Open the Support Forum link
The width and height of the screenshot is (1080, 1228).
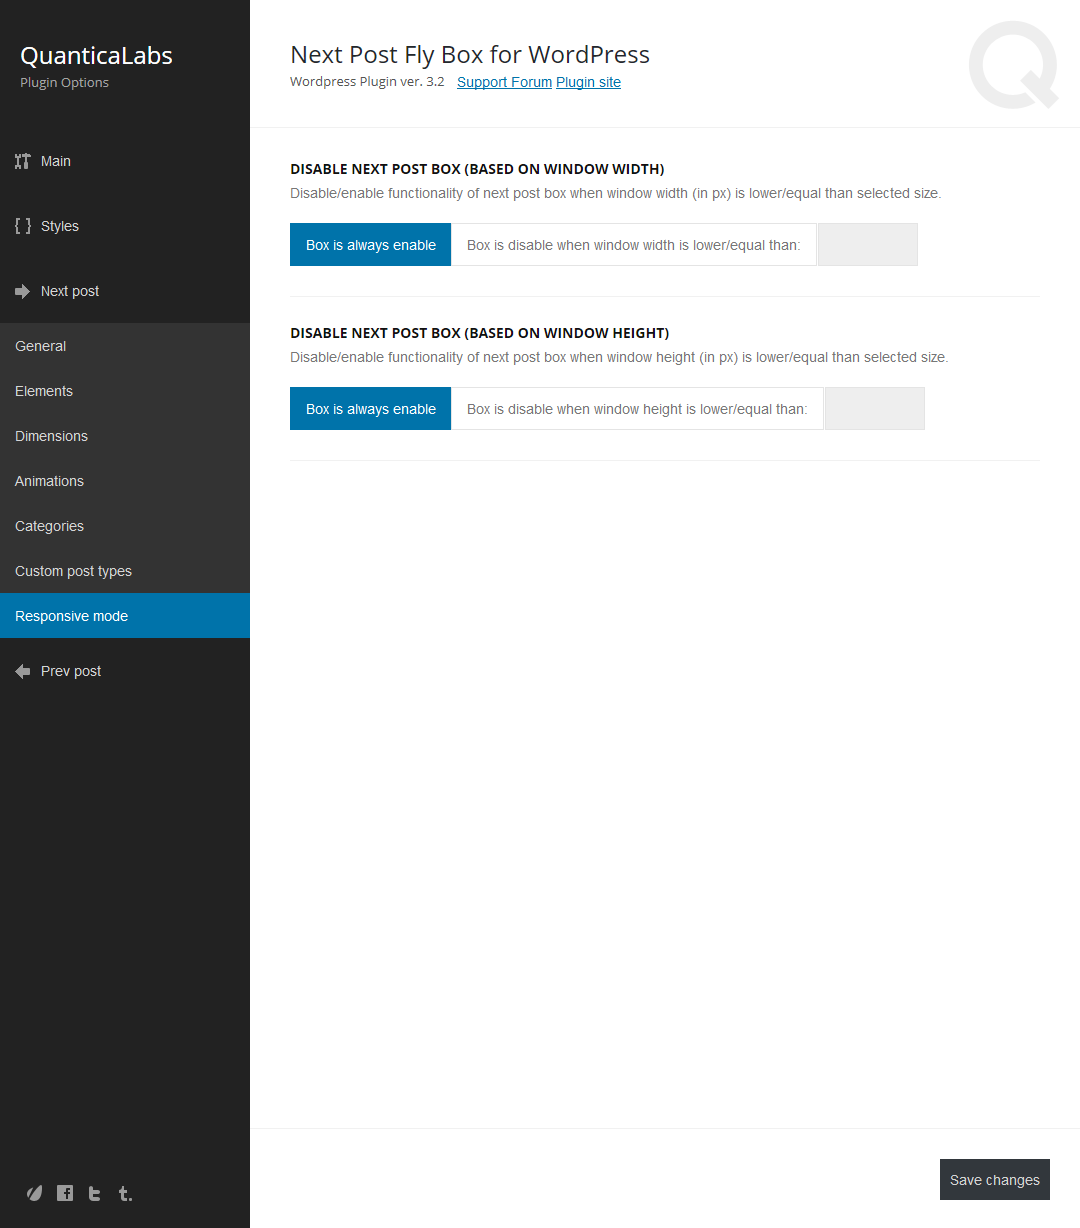coord(504,82)
